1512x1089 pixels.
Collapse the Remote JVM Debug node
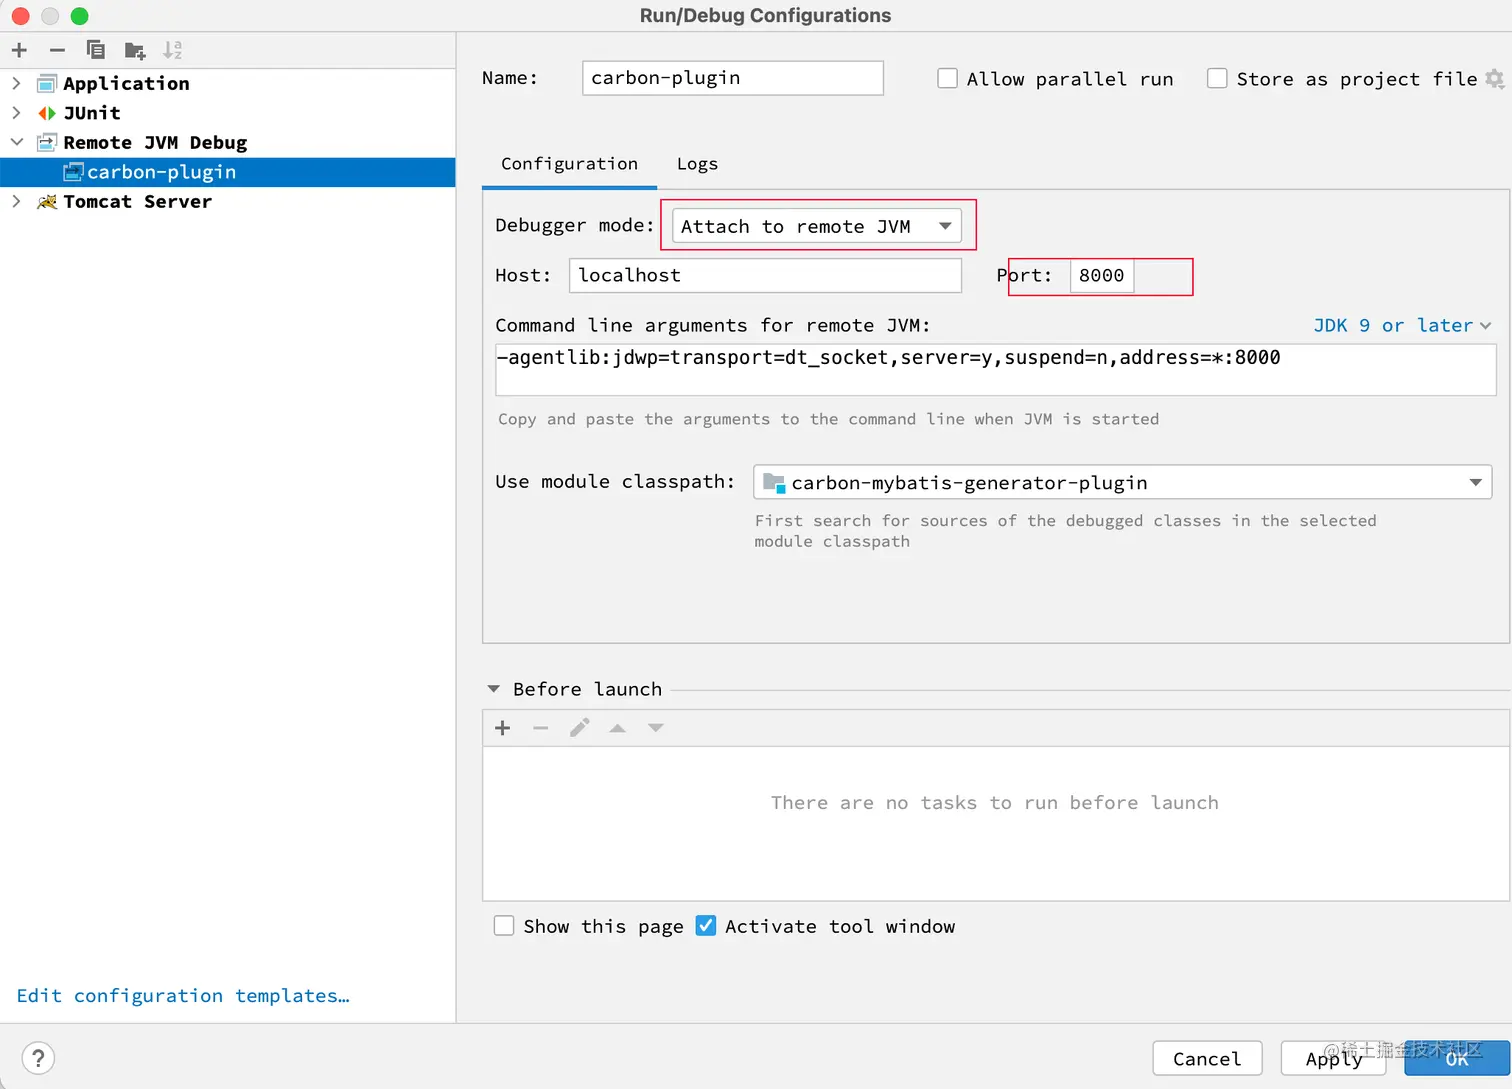[16, 143]
